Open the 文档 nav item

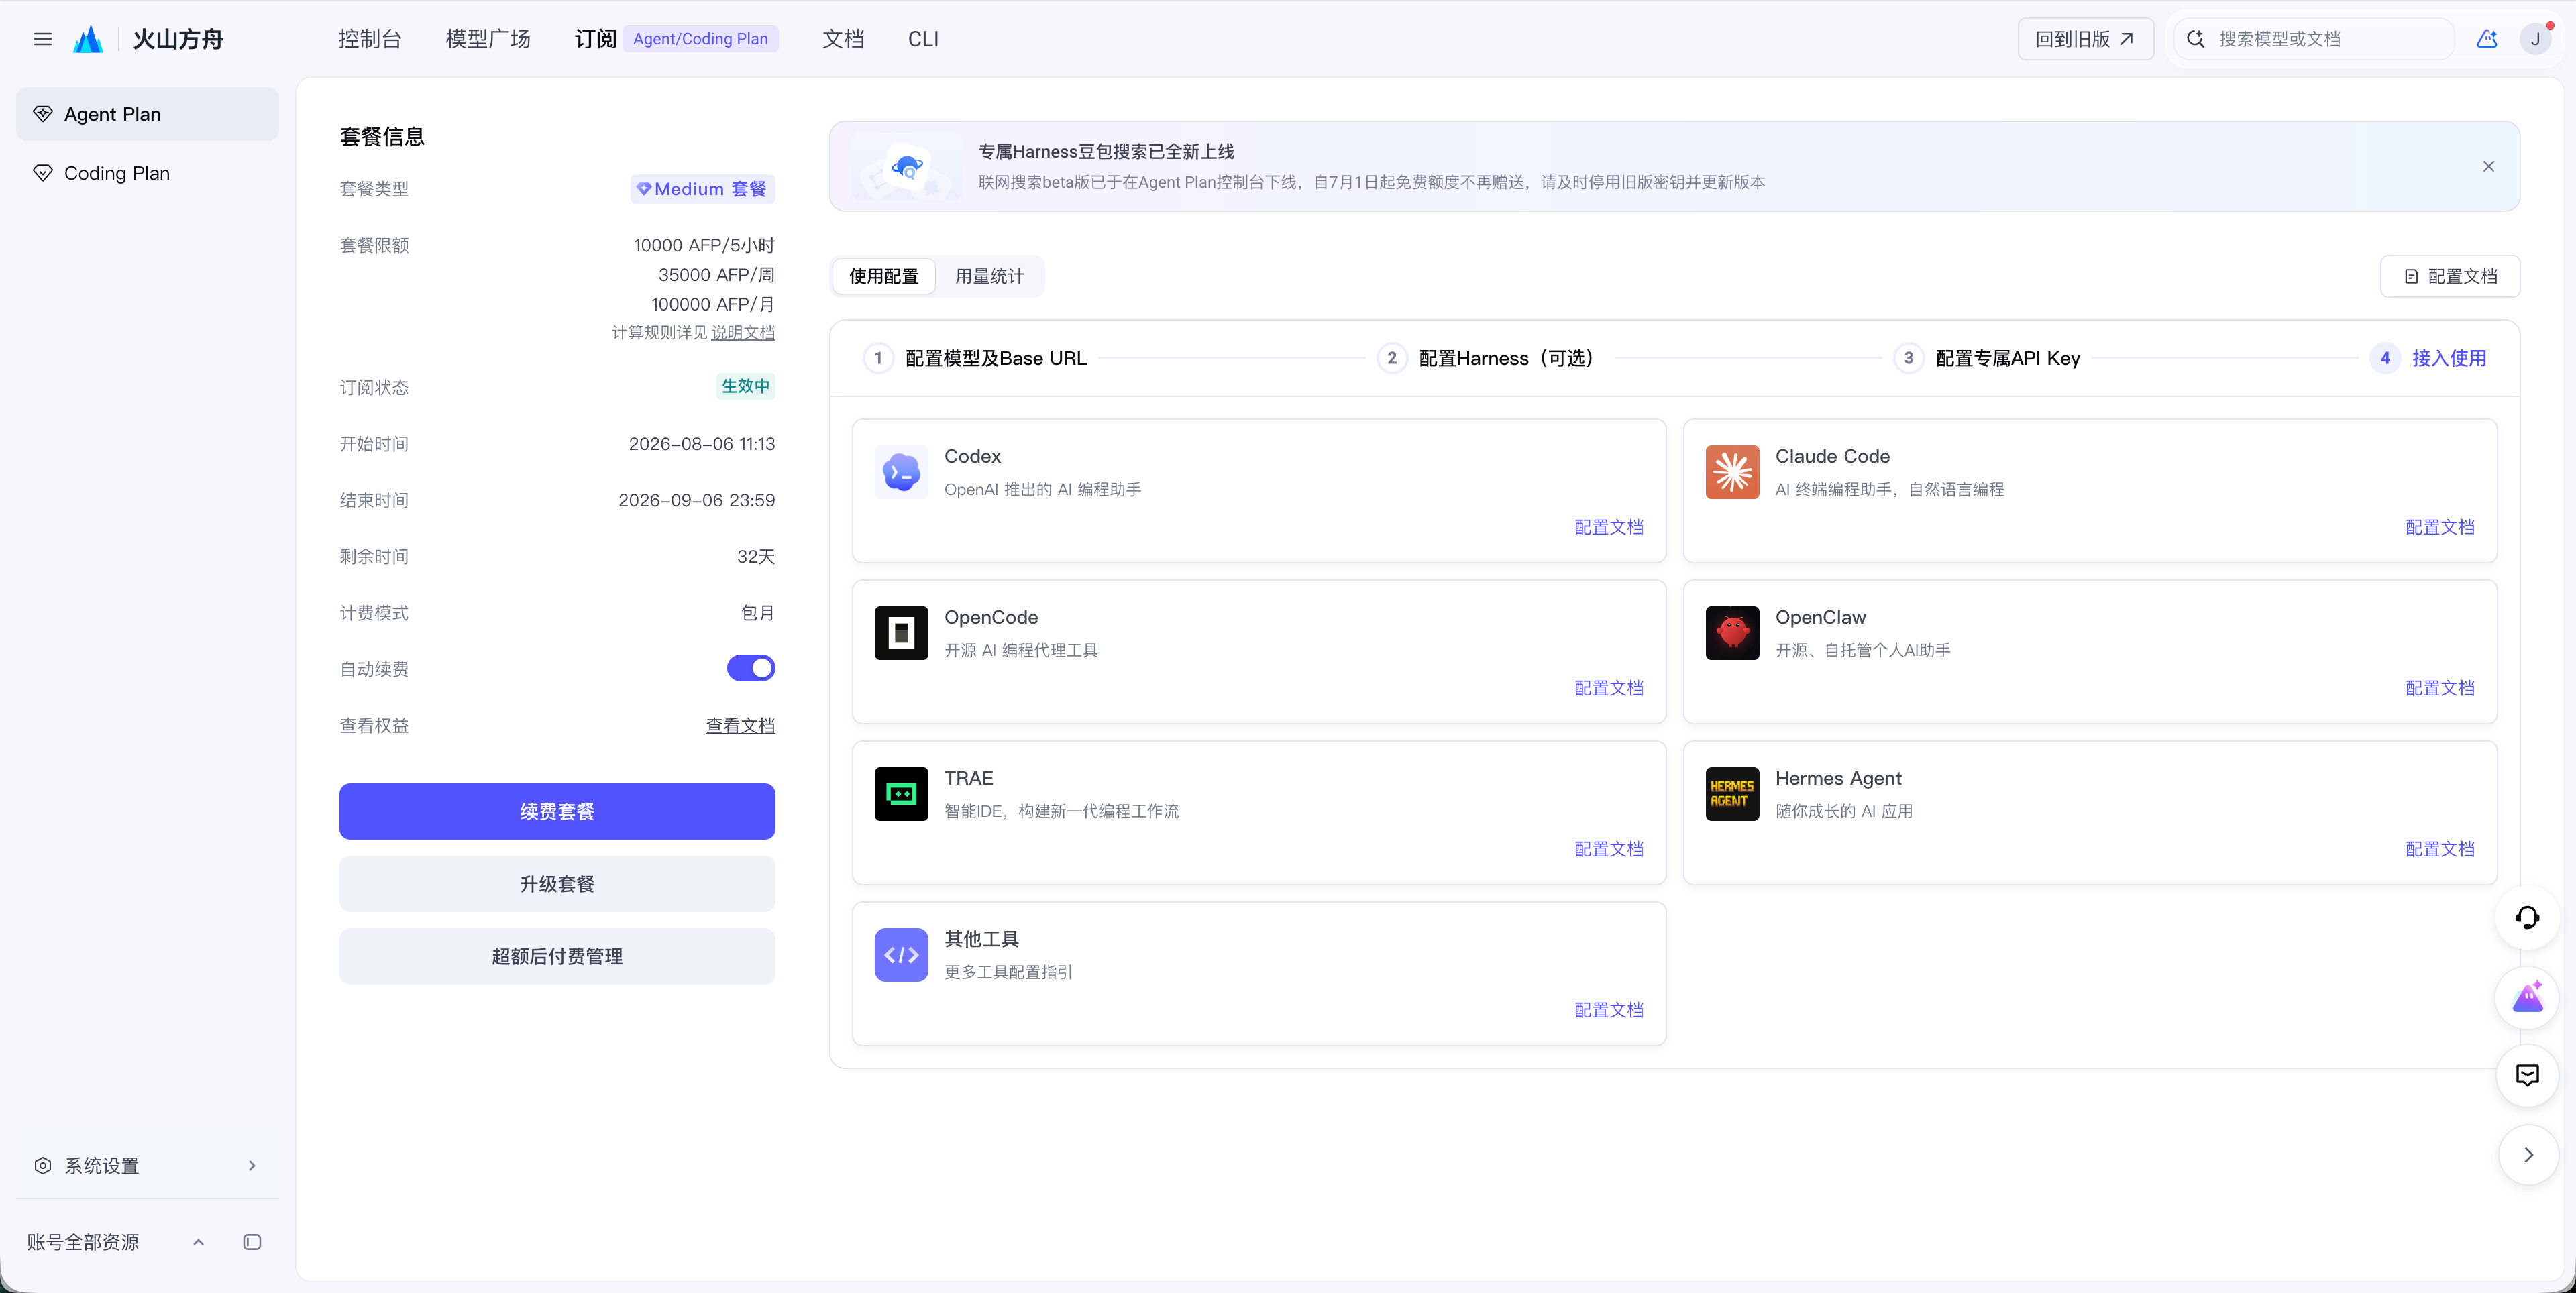(842, 39)
